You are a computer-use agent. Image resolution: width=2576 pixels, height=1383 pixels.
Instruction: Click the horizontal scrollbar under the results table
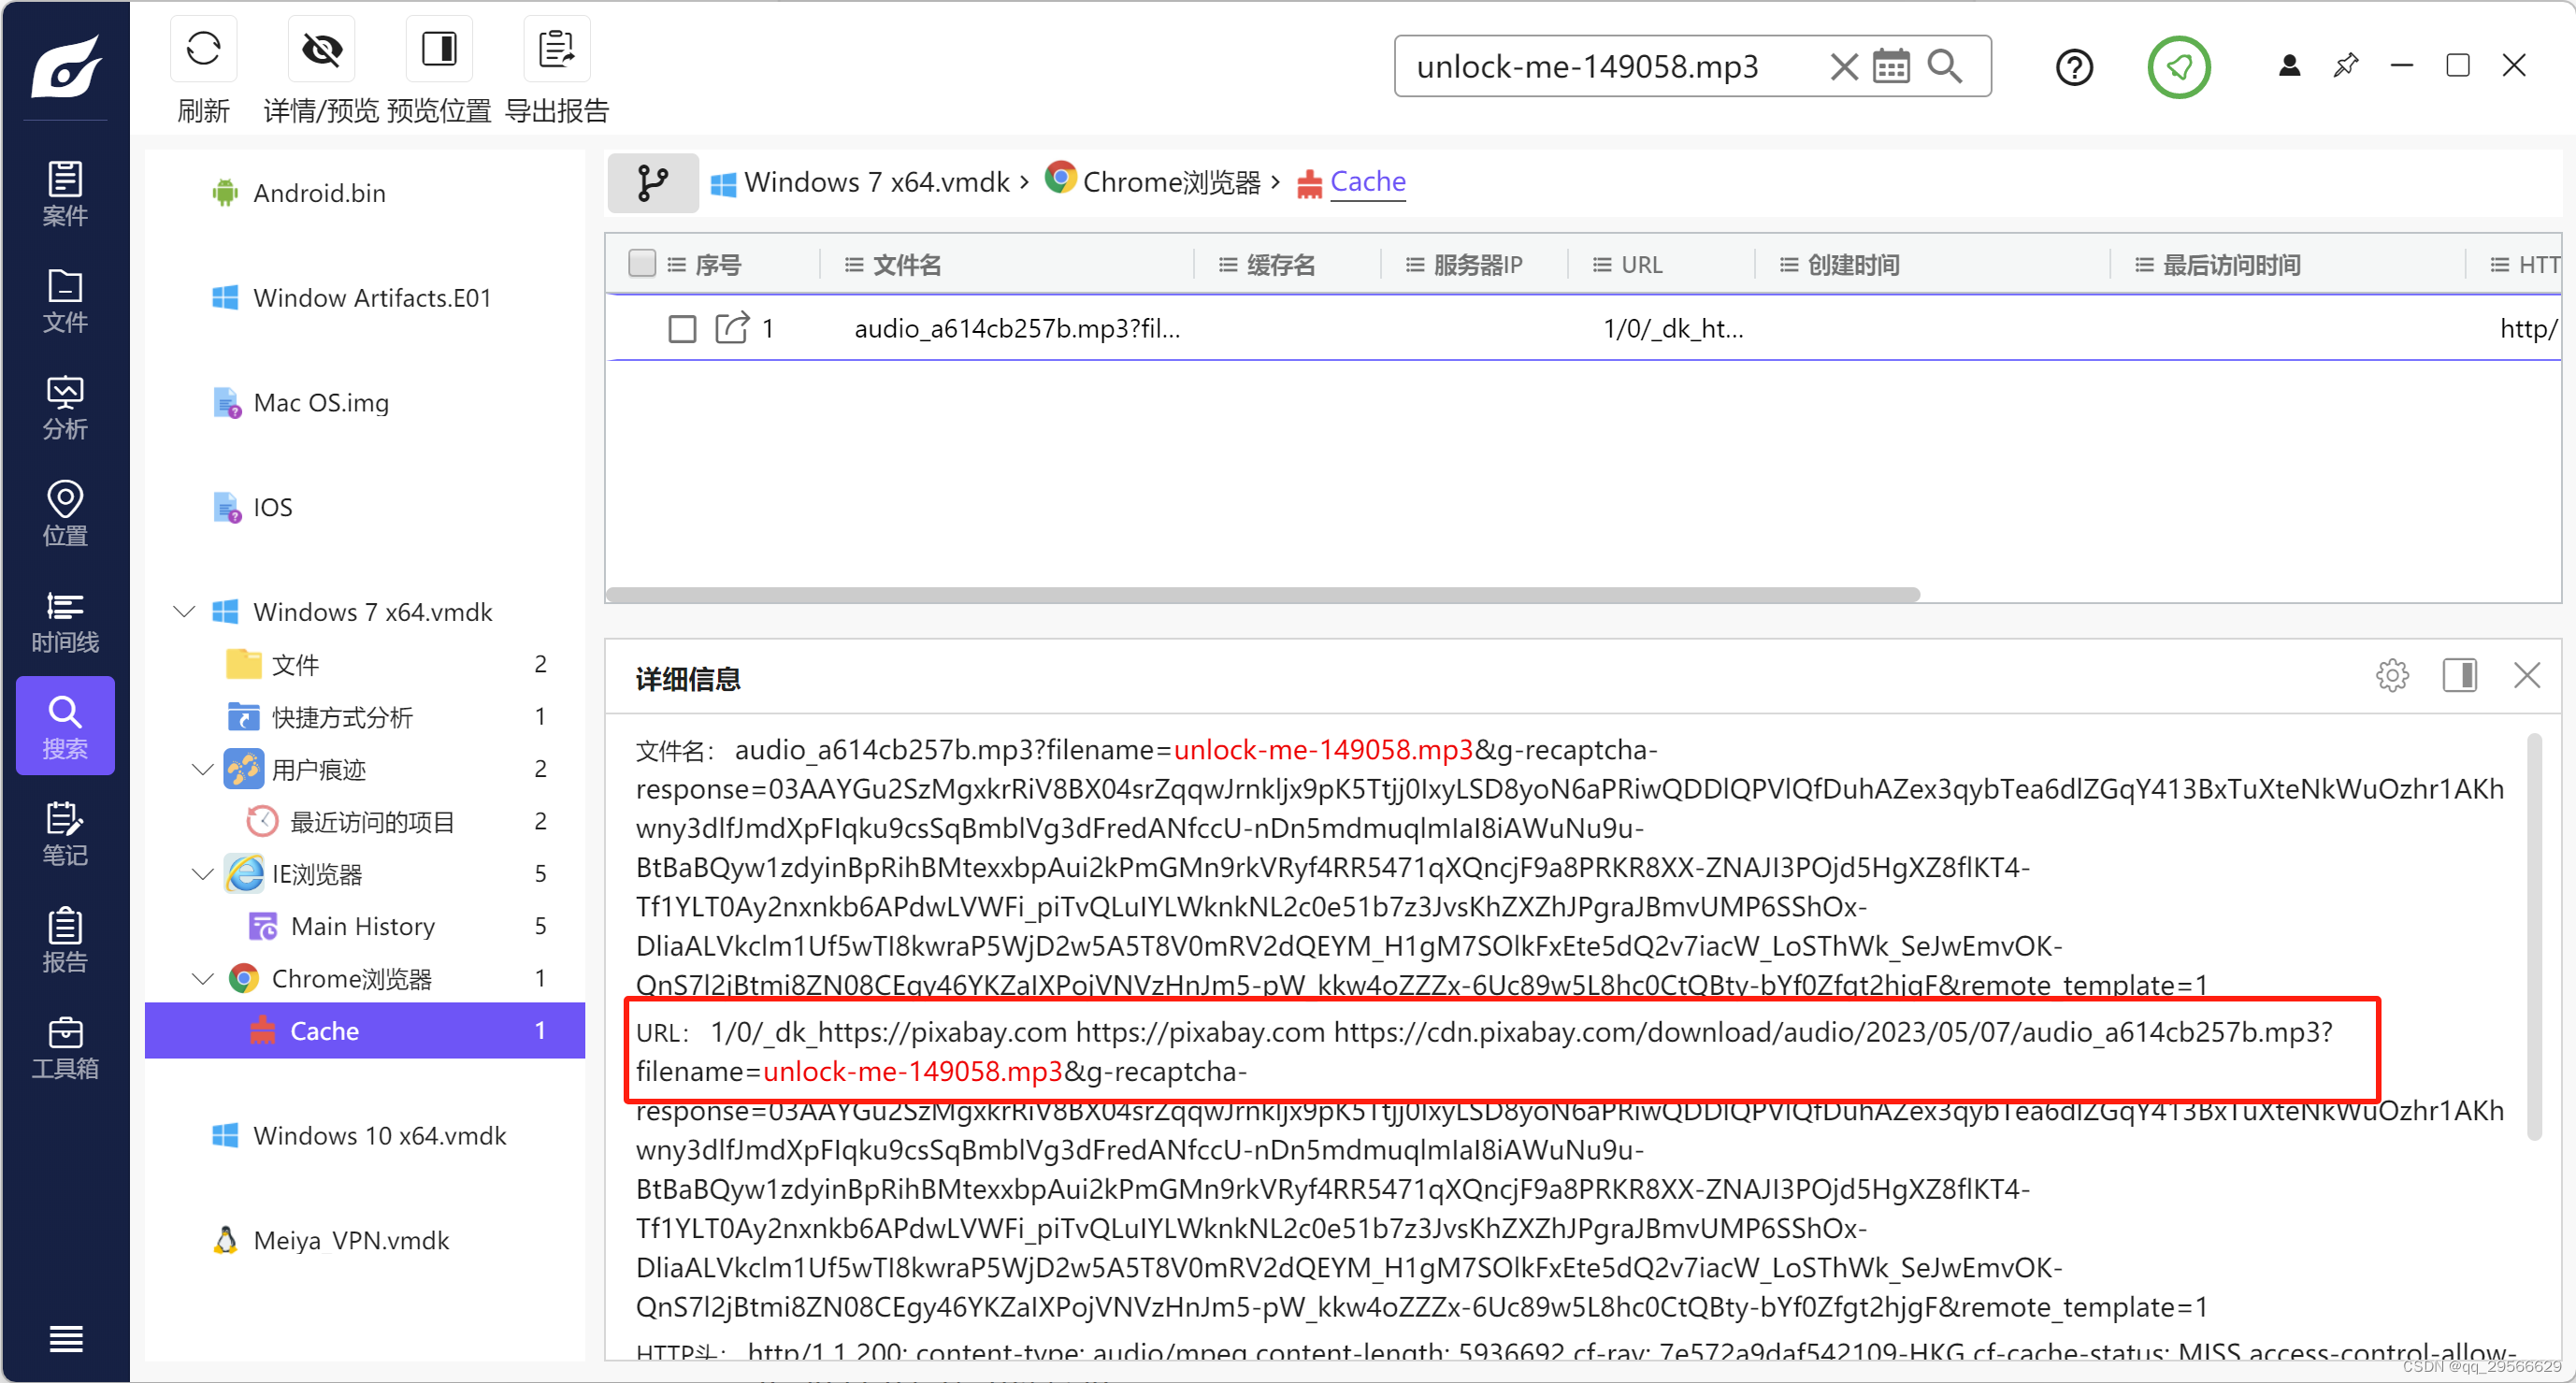point(1262,594)
